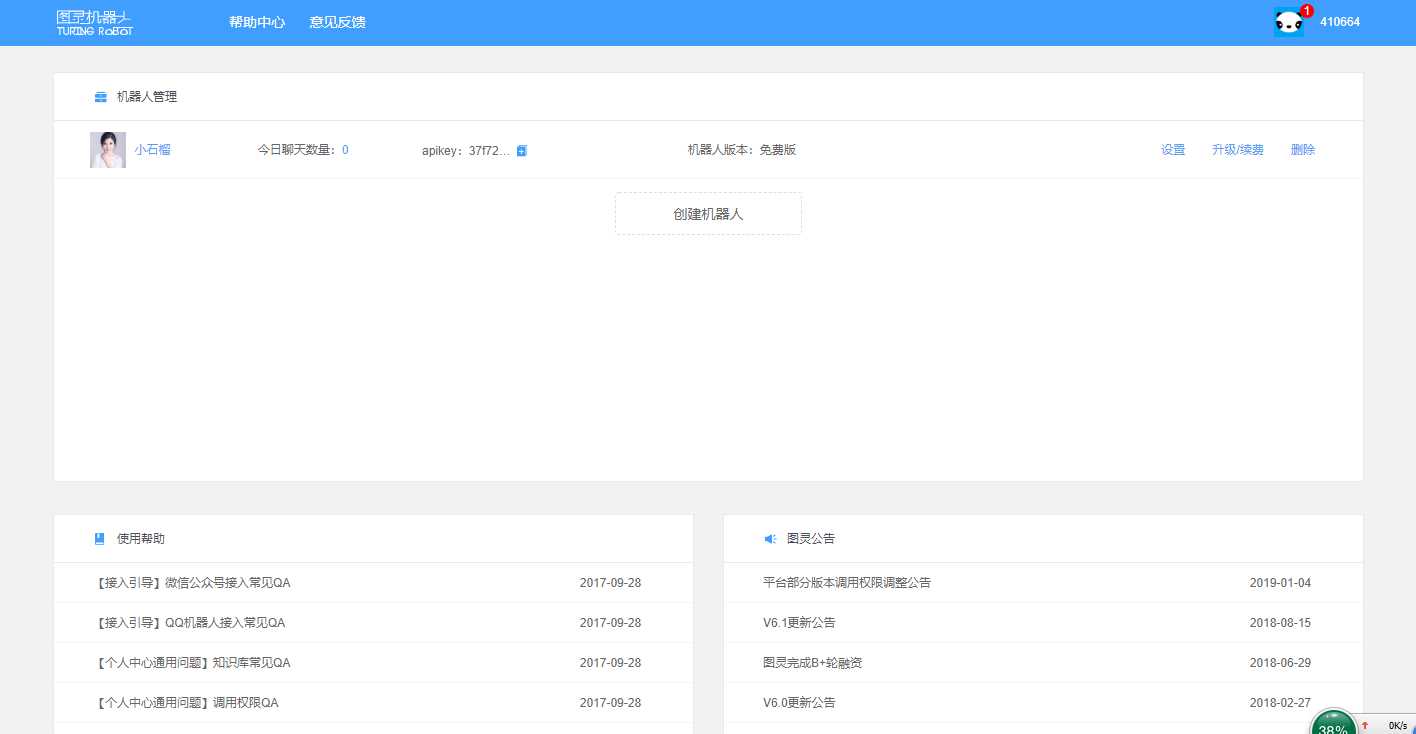The height and width of the screenshot is (734, 1416).
Task: Click the 2018-08-15 announcement date
Action: tap(1280, 623)
